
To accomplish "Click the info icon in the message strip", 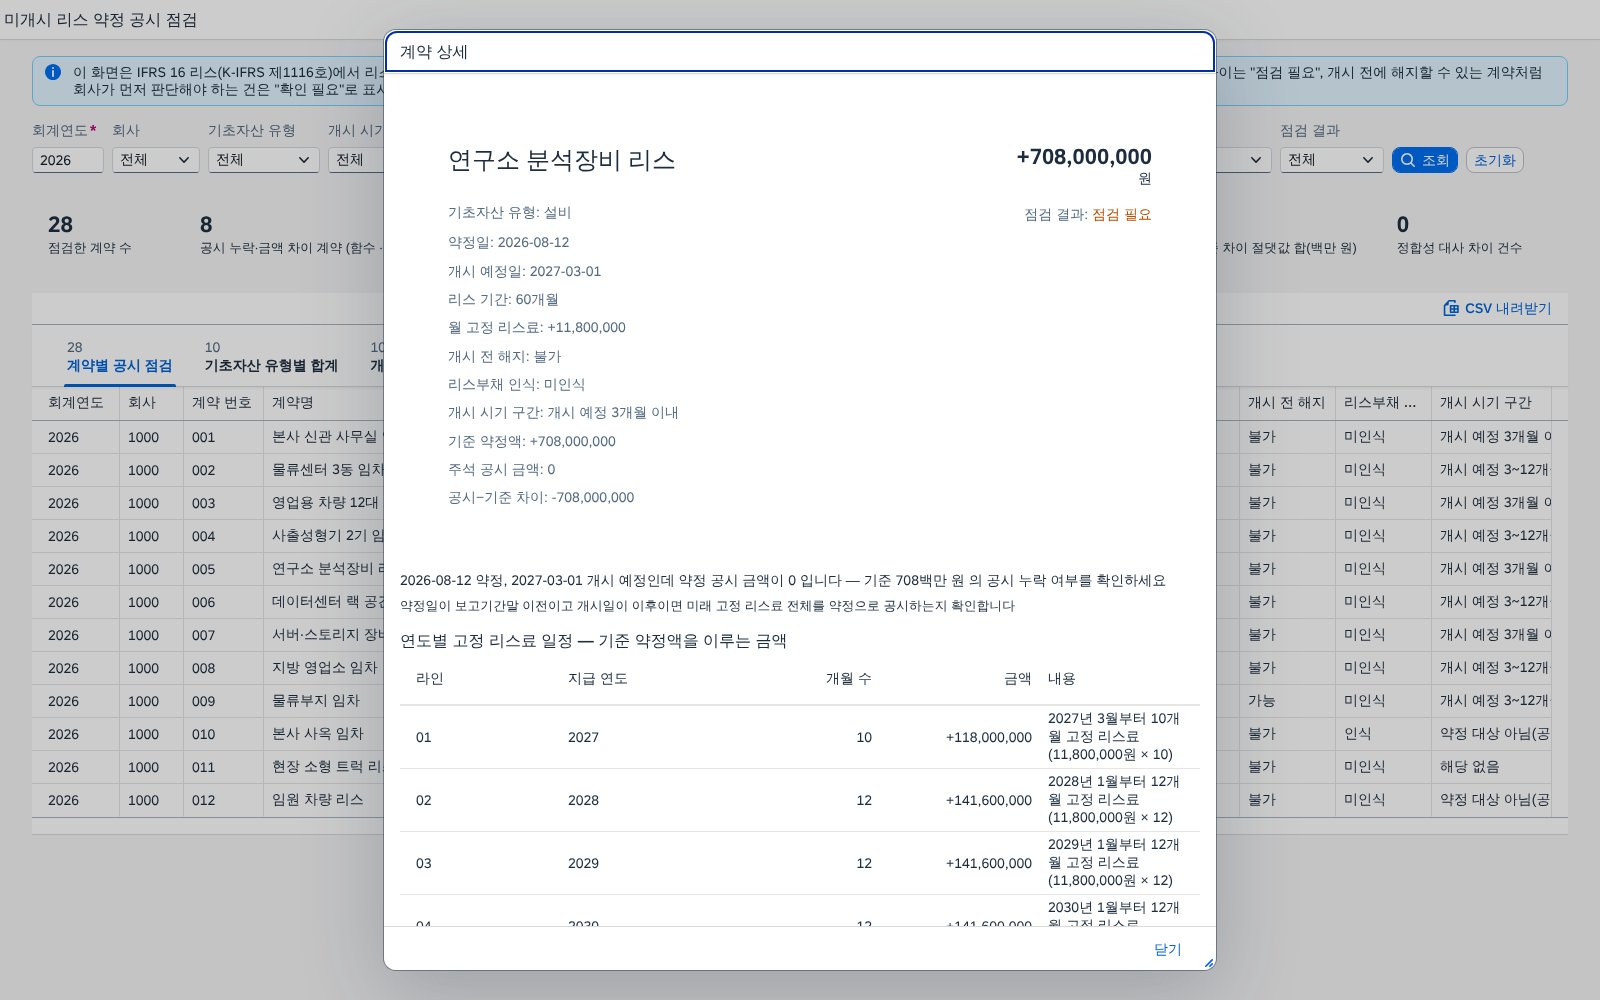I will click(53, 72).
